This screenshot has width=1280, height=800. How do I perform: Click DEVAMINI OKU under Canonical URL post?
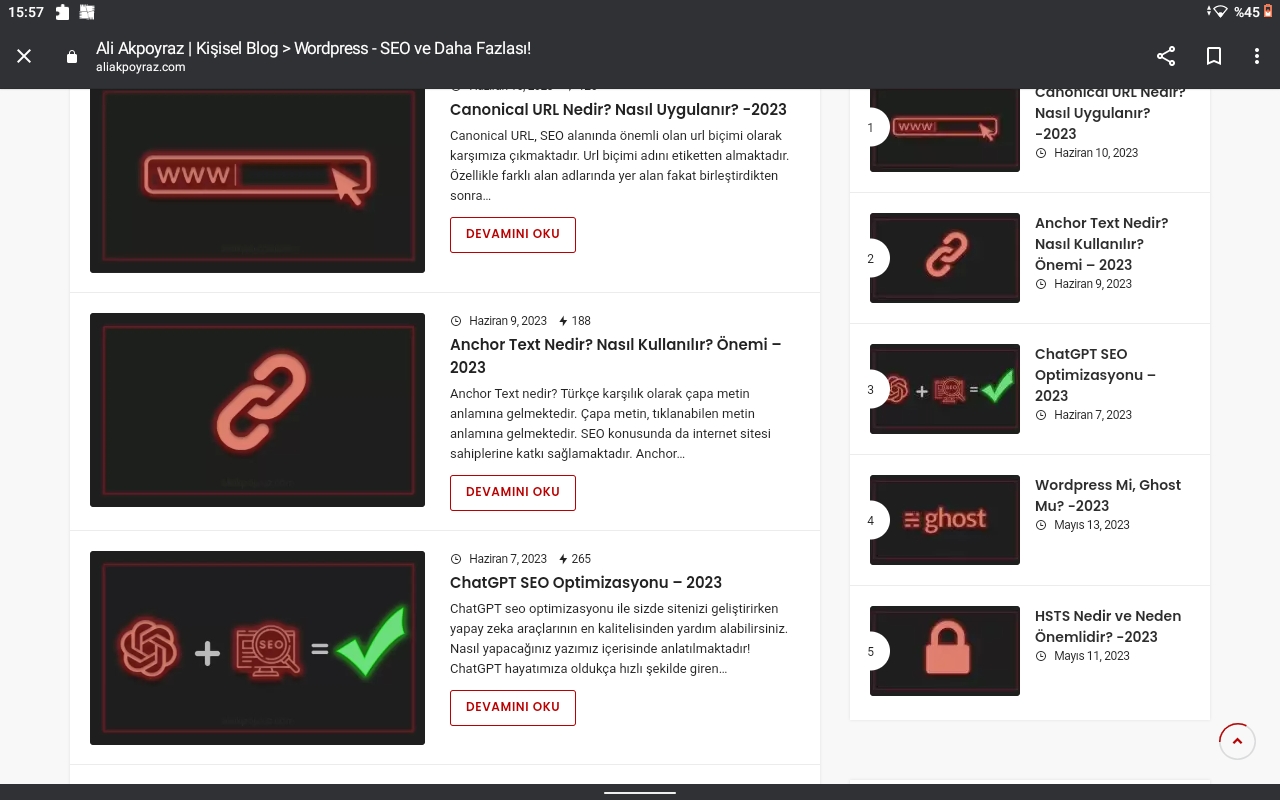pyautogui.click(x=513, y=234)
